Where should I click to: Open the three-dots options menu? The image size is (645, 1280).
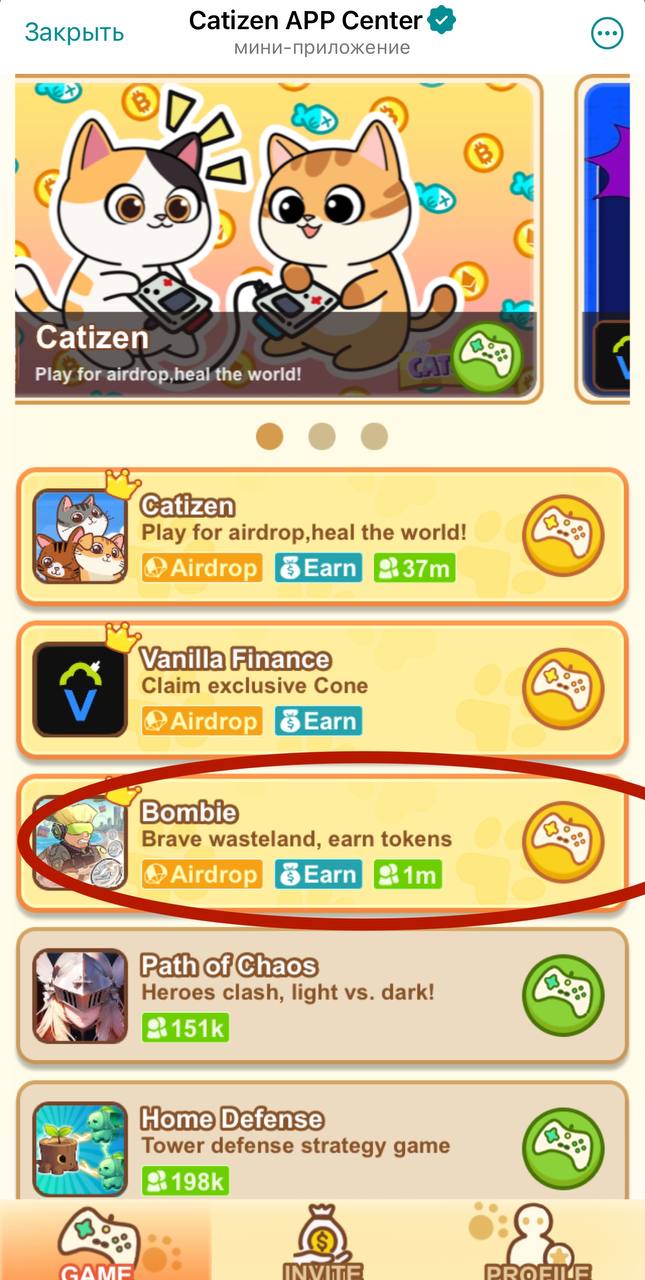607,33
